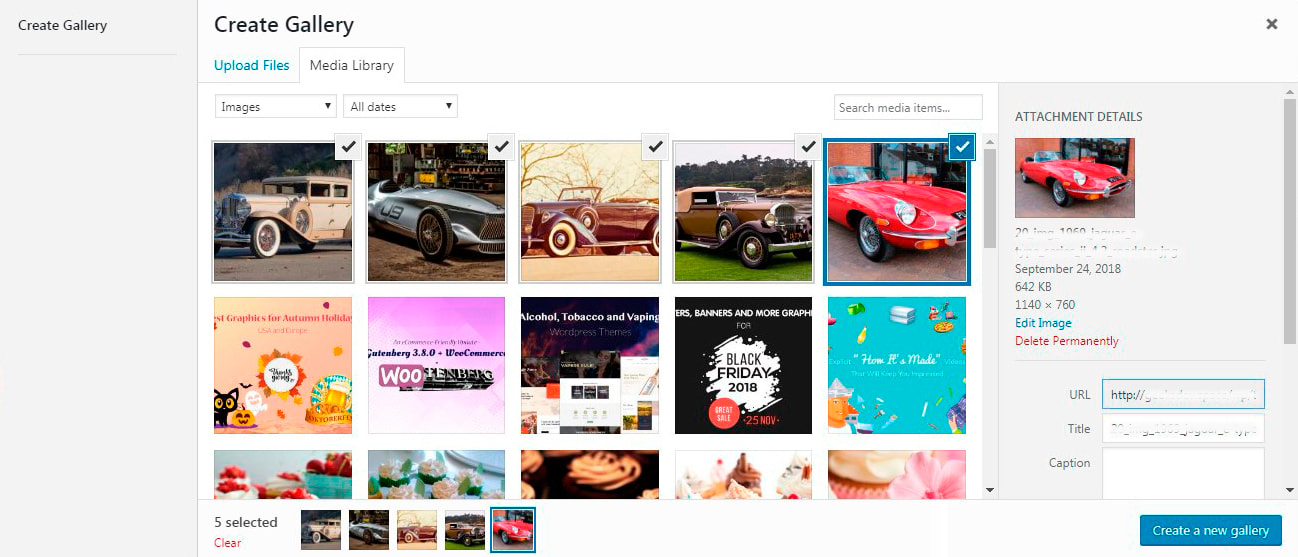The height and width of the screenshot is (557, 1298).
Task: Select the white cupcakes image in bottom row
Action: coord(743,474)
